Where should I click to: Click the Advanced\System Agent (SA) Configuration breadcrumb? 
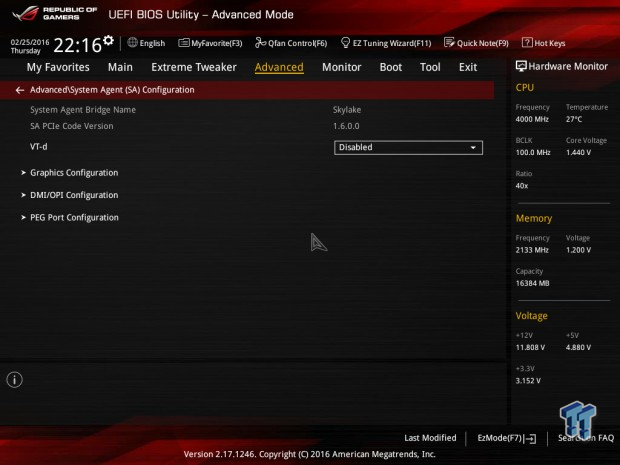coord(112,90)
